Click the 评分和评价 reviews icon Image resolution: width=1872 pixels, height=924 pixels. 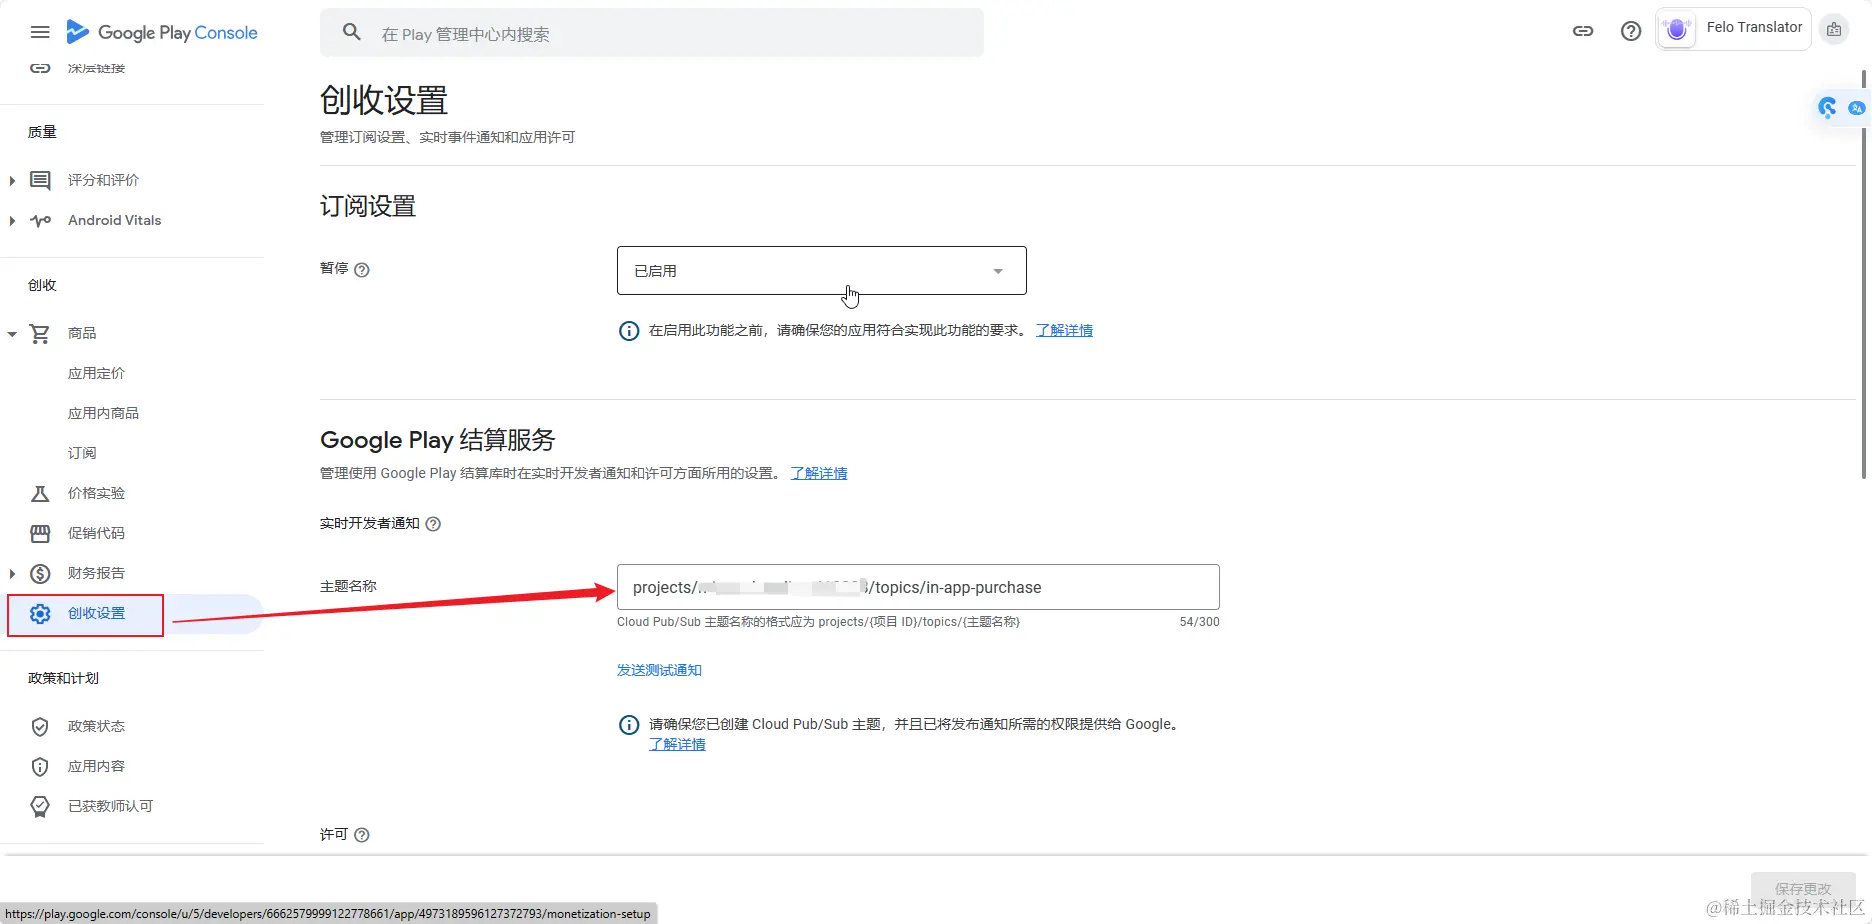[x=40, y=180]
